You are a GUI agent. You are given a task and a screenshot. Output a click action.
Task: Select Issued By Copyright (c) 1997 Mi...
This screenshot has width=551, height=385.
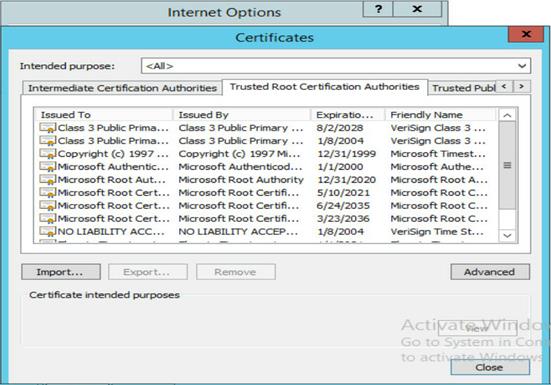(x=239, y=154)
